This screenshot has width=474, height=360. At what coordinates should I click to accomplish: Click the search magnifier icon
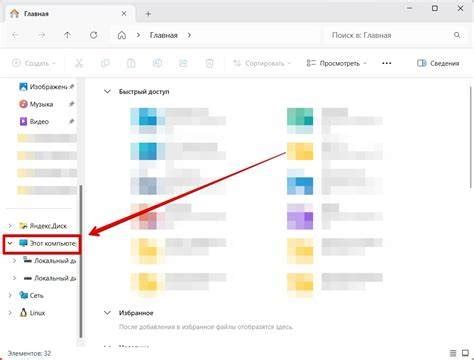click(x=457, y=35)
